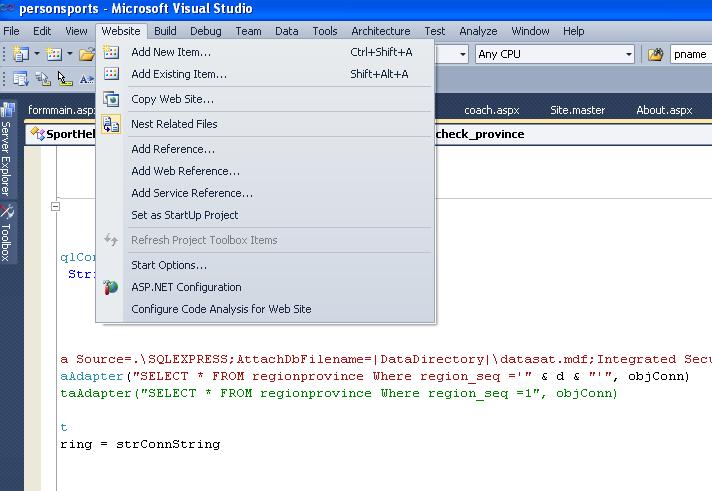This screenshot has height=491, width=712.
Task: Choose Add Existing Item... menu entry
Action: click(266, 74)
